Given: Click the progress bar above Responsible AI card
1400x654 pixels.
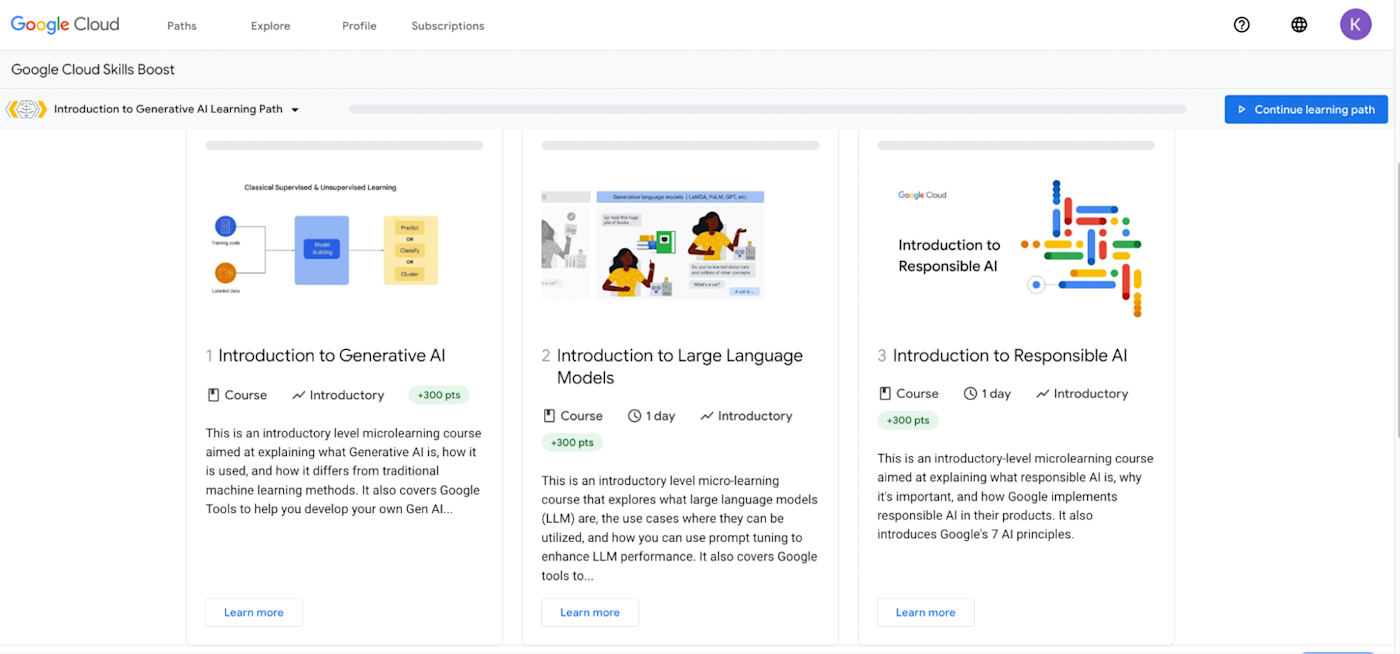Looking at the screenshot, I should point(1016,145).
